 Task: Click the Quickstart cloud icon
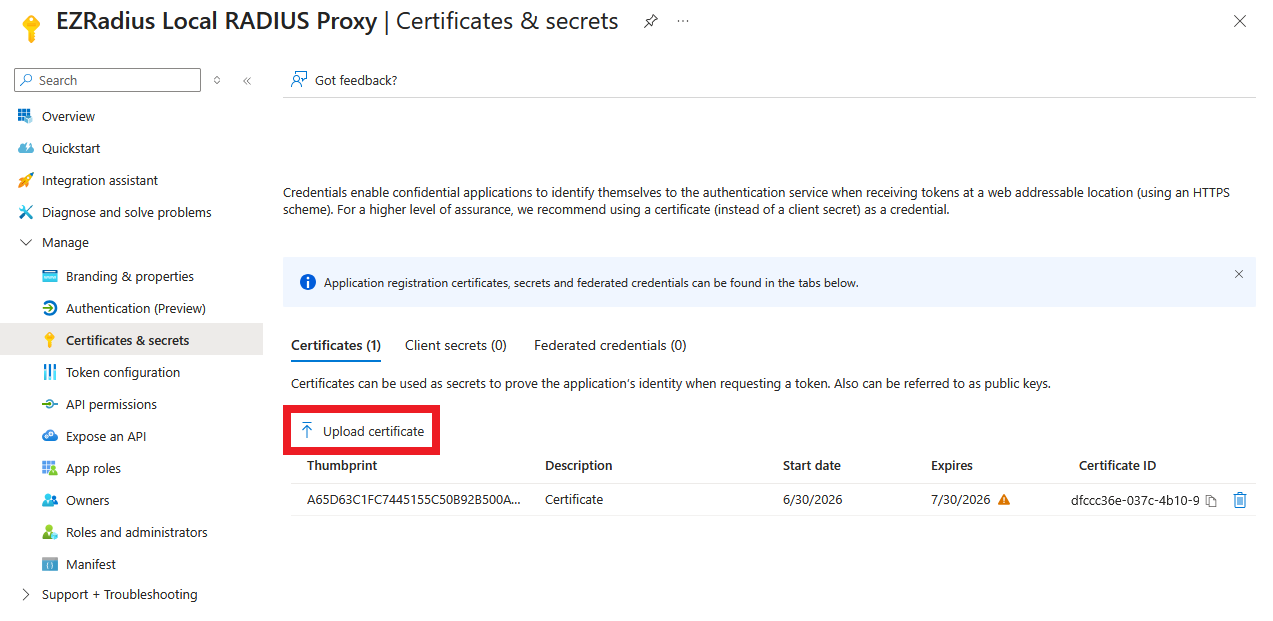pos(26,148)
